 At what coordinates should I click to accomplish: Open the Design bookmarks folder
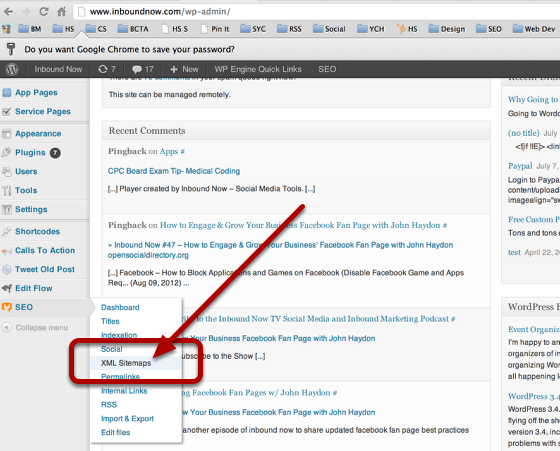click(x=447, y=29)
